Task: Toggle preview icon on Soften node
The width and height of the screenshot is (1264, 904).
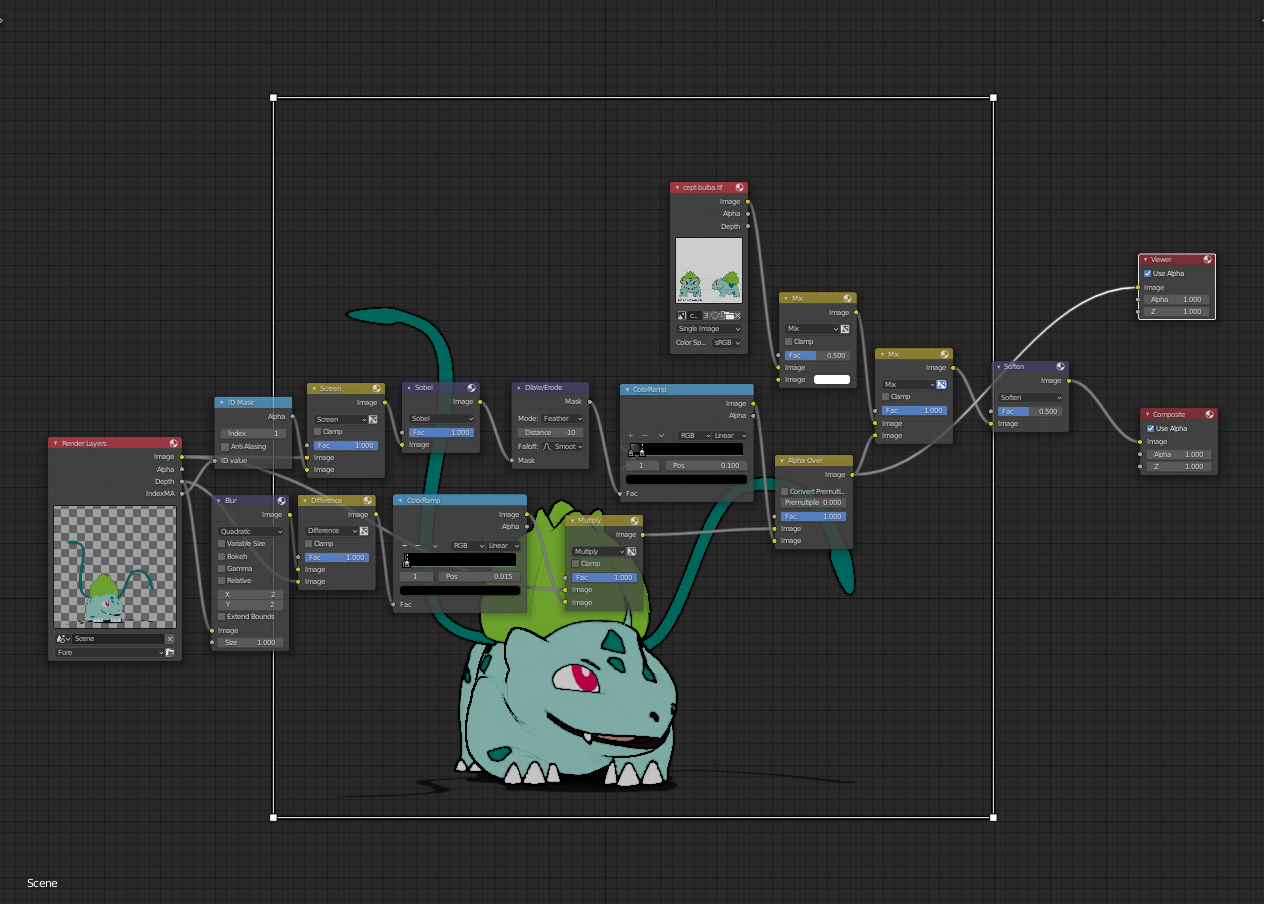Action: (x=1060, y=366)
